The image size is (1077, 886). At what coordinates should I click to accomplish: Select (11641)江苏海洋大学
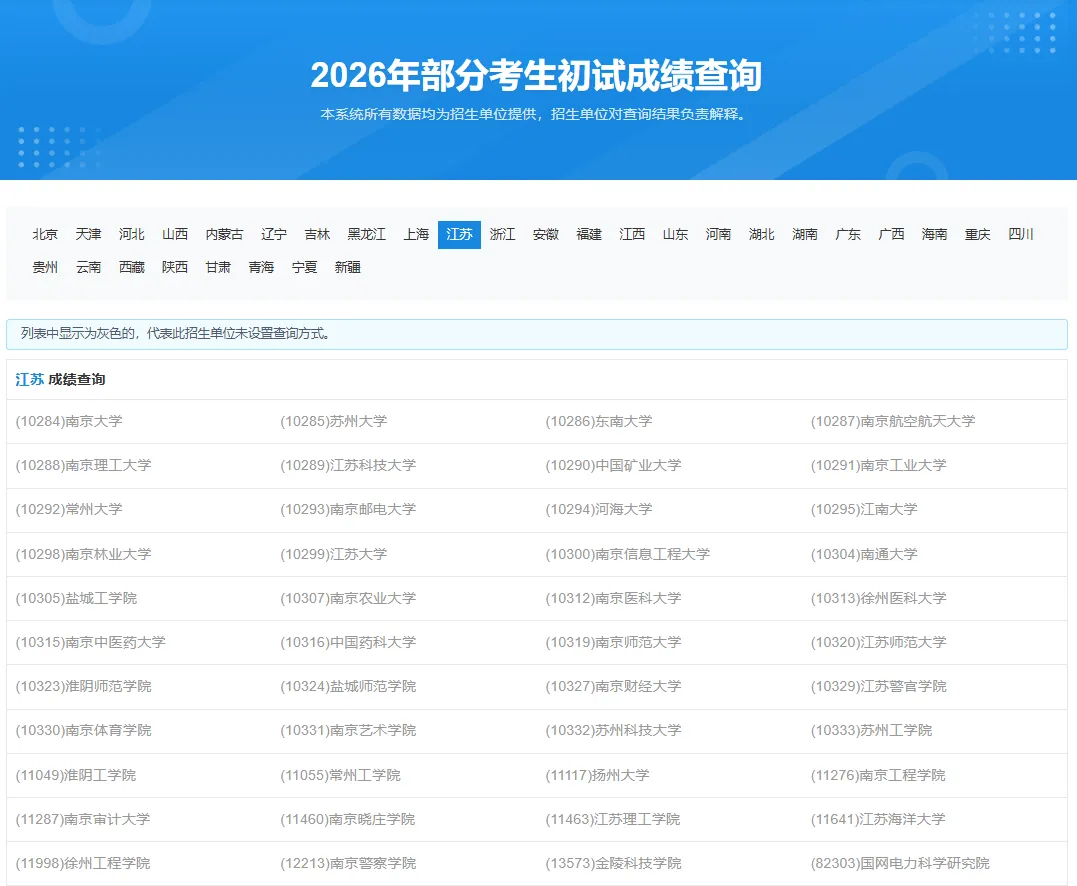pos(878,819)
